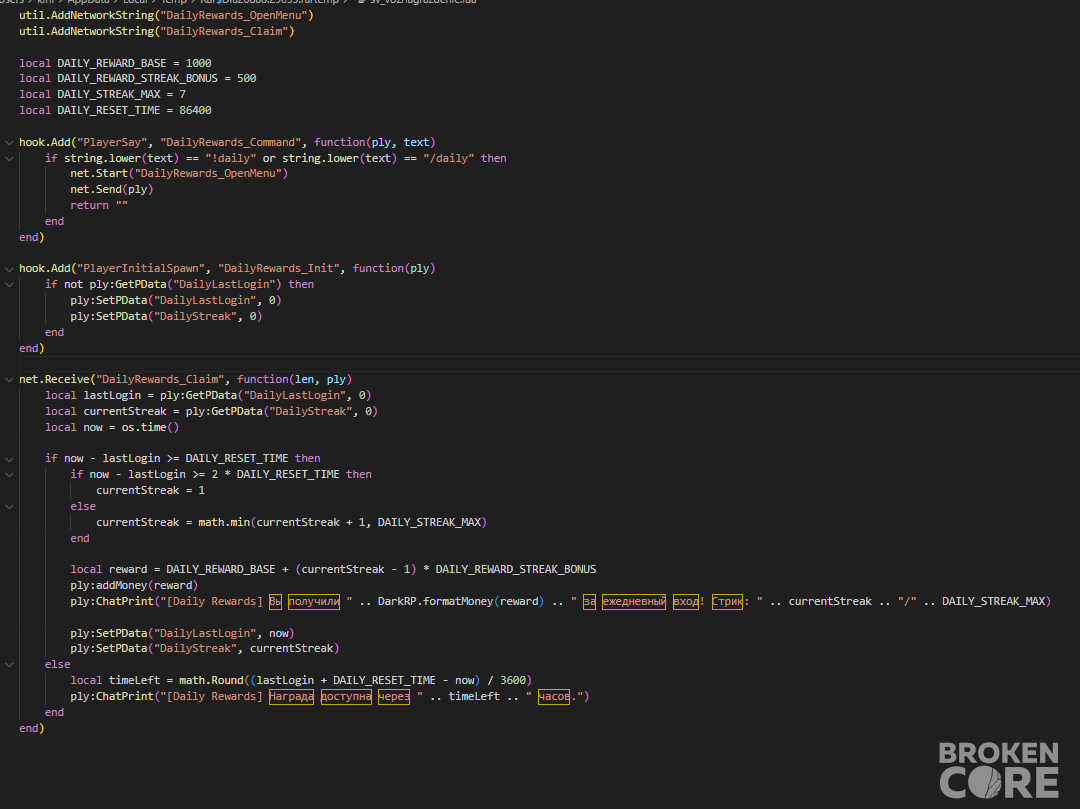The height and width of the screenshot is (809, 1080).
Task: Click the "currentStreak = 1" assignment
Action: pyautogui.click(x=150, y=490)
